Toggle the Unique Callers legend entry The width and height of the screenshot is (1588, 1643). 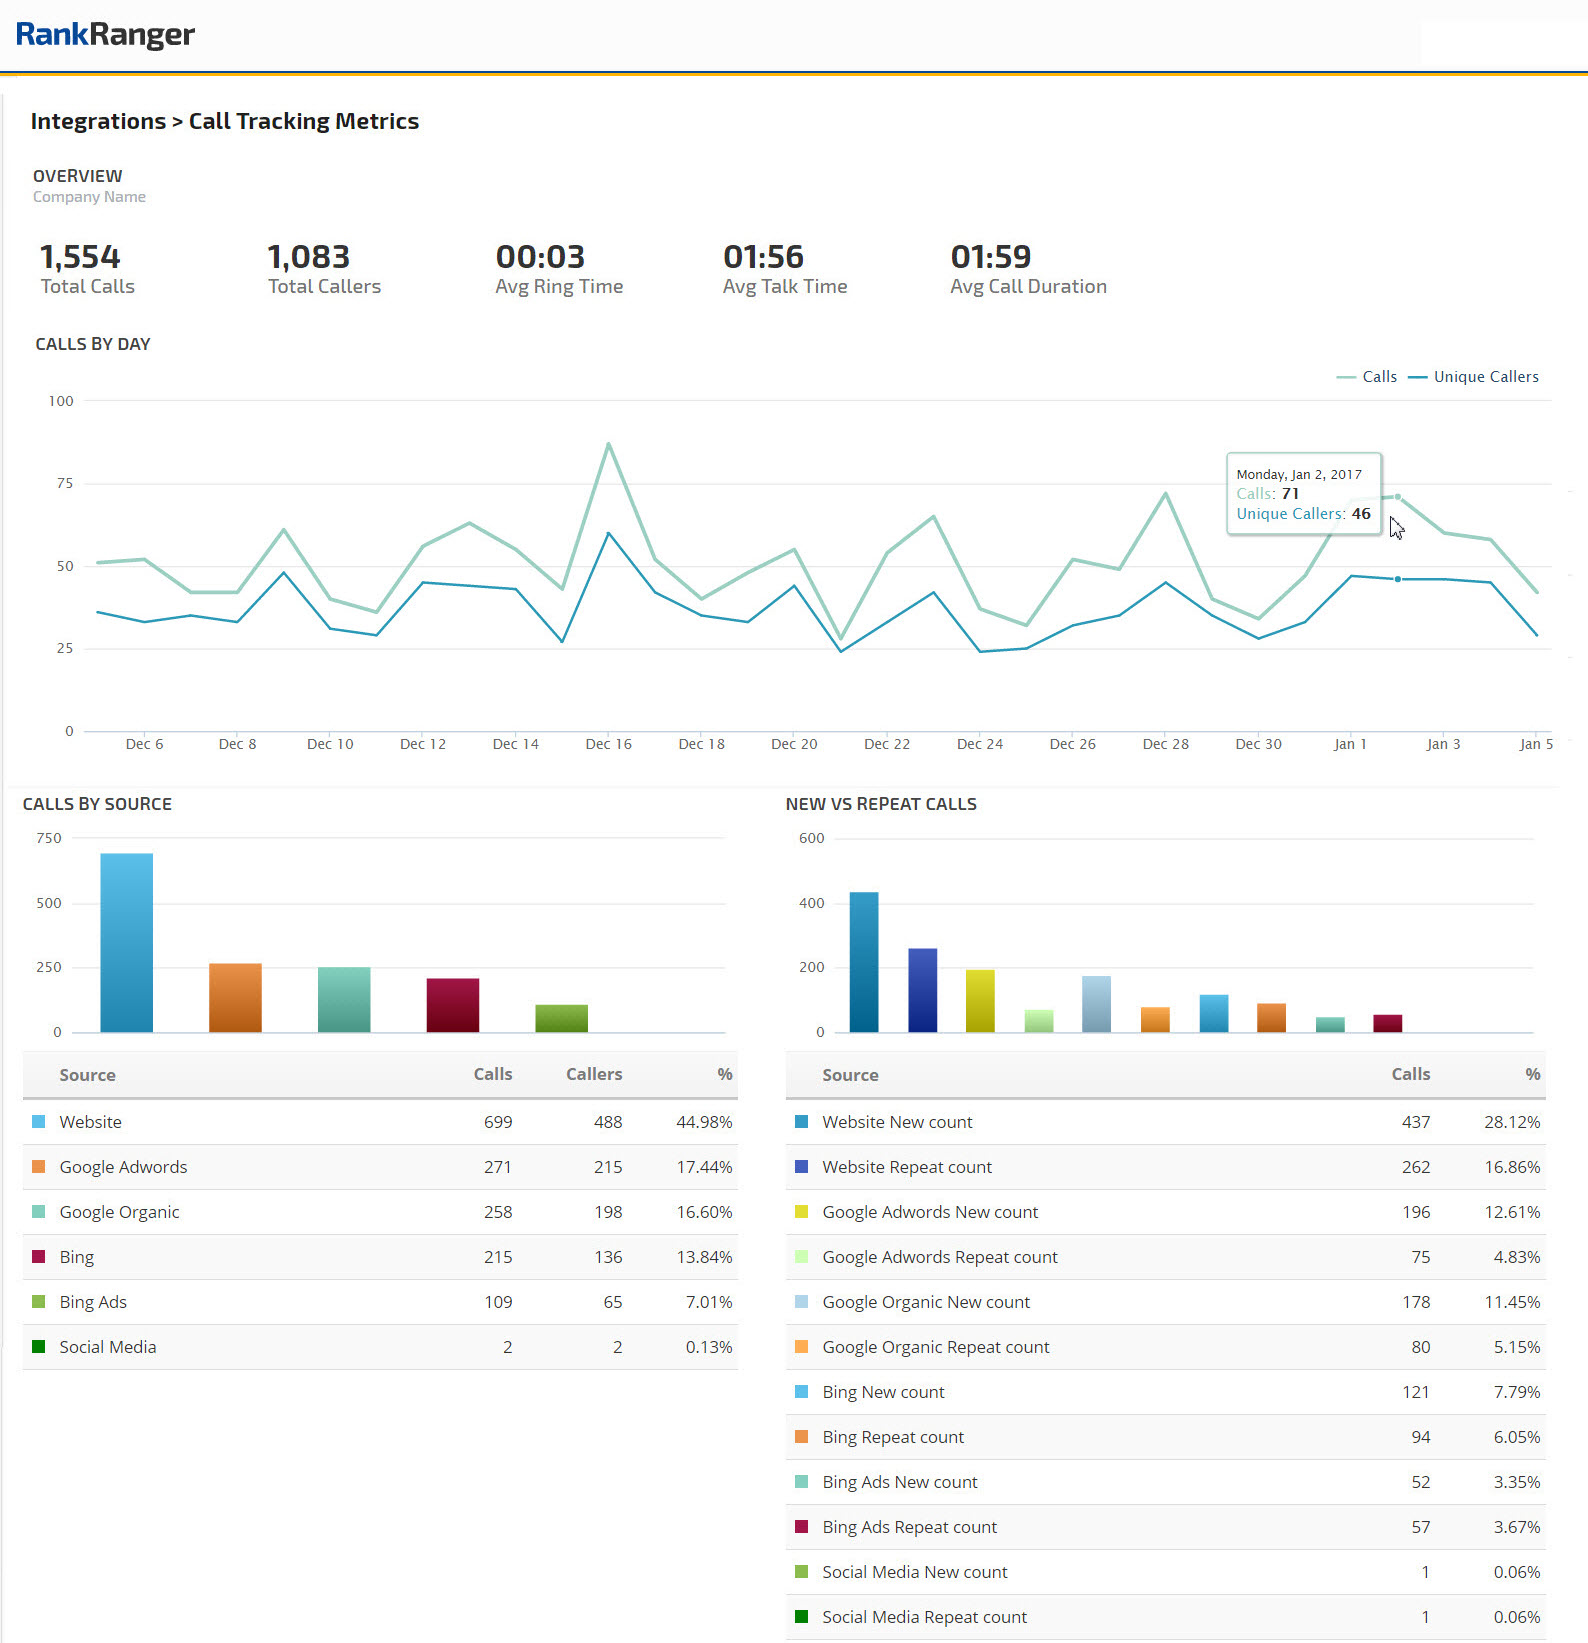pos(1474,377)
